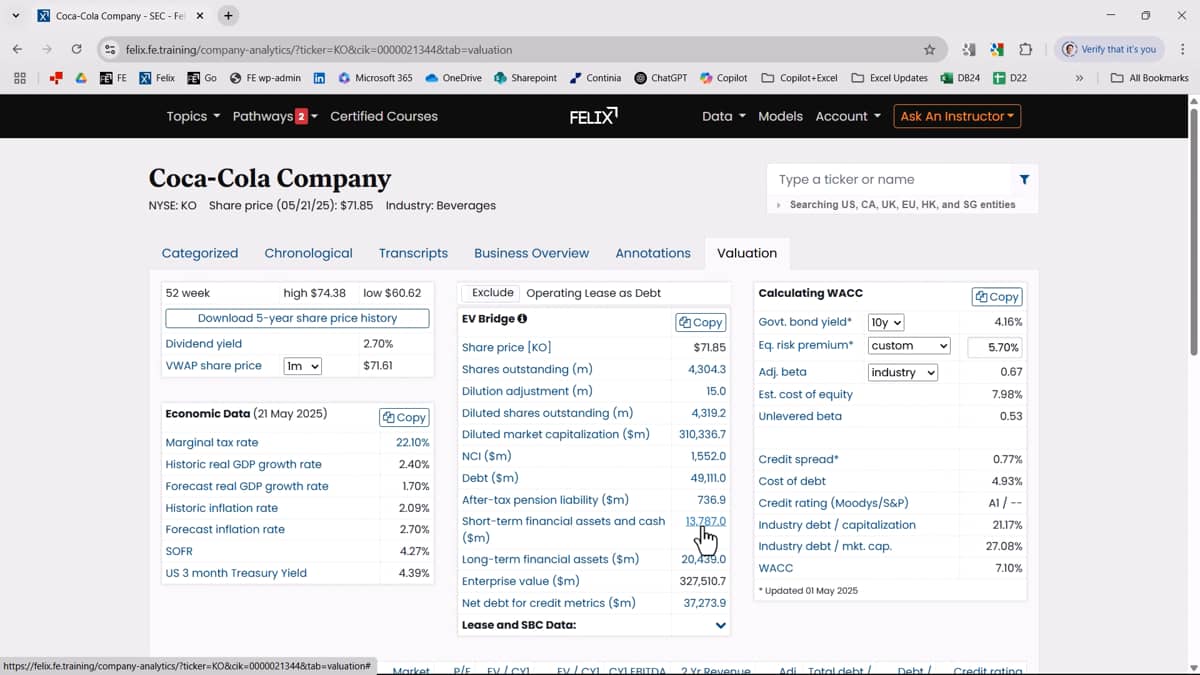Open the Copilot bookmark

coord(724,77)
